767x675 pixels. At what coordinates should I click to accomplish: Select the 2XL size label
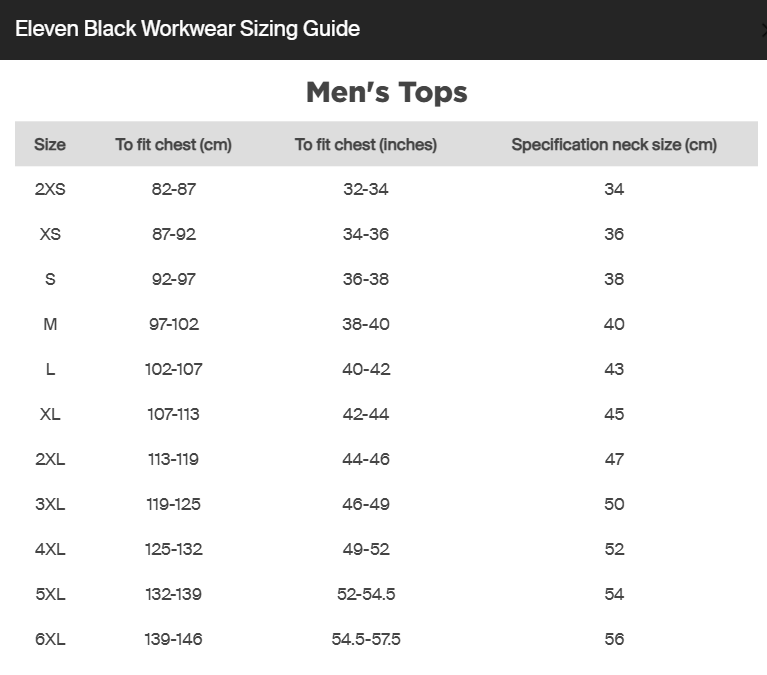coord(50,459)
